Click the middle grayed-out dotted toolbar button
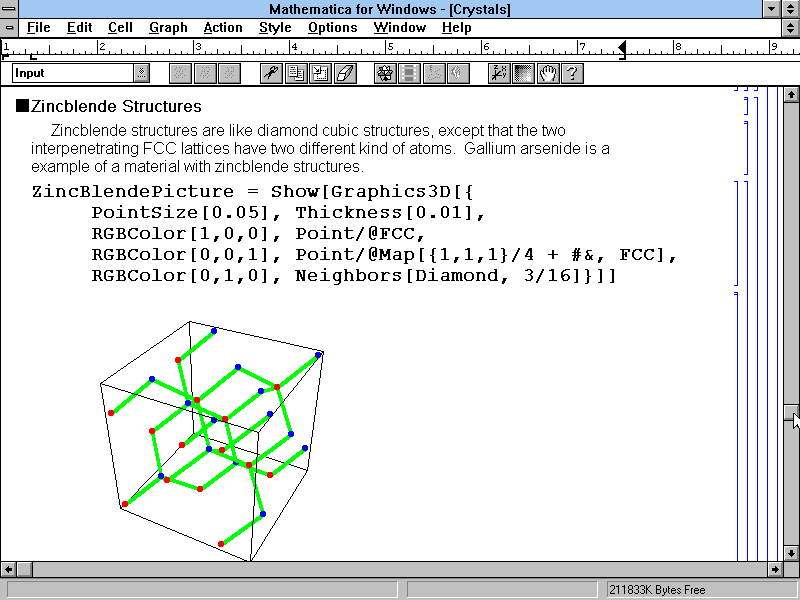 click(205, 73)
